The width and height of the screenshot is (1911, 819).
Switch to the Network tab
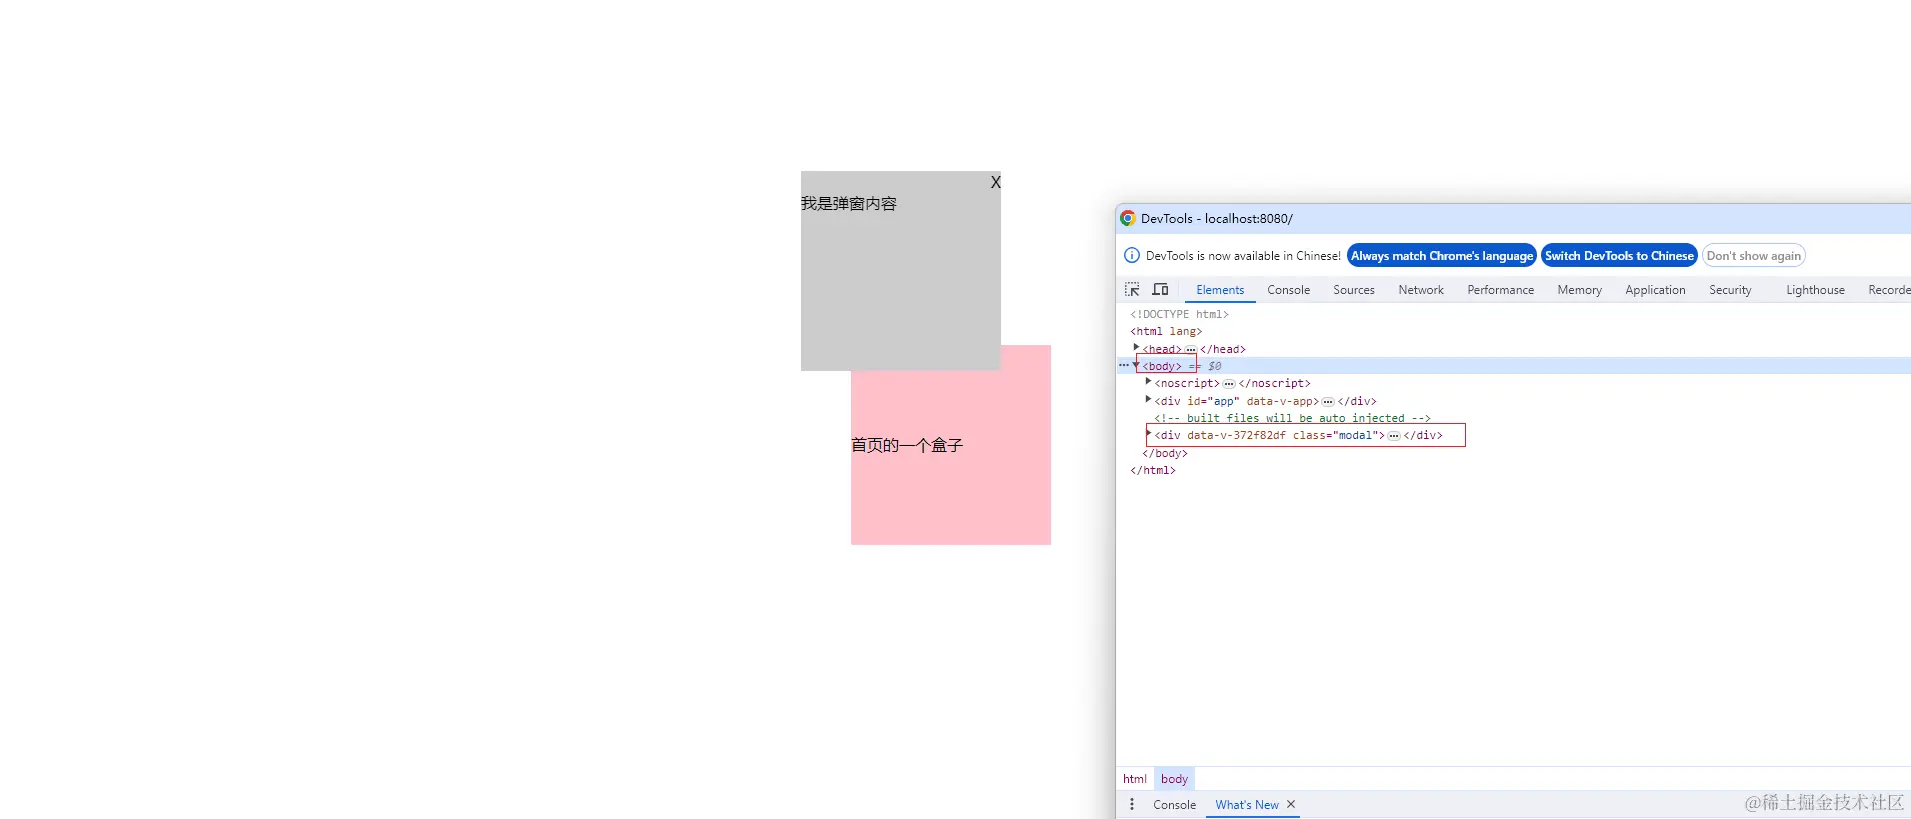click(x=1421, y=290)
